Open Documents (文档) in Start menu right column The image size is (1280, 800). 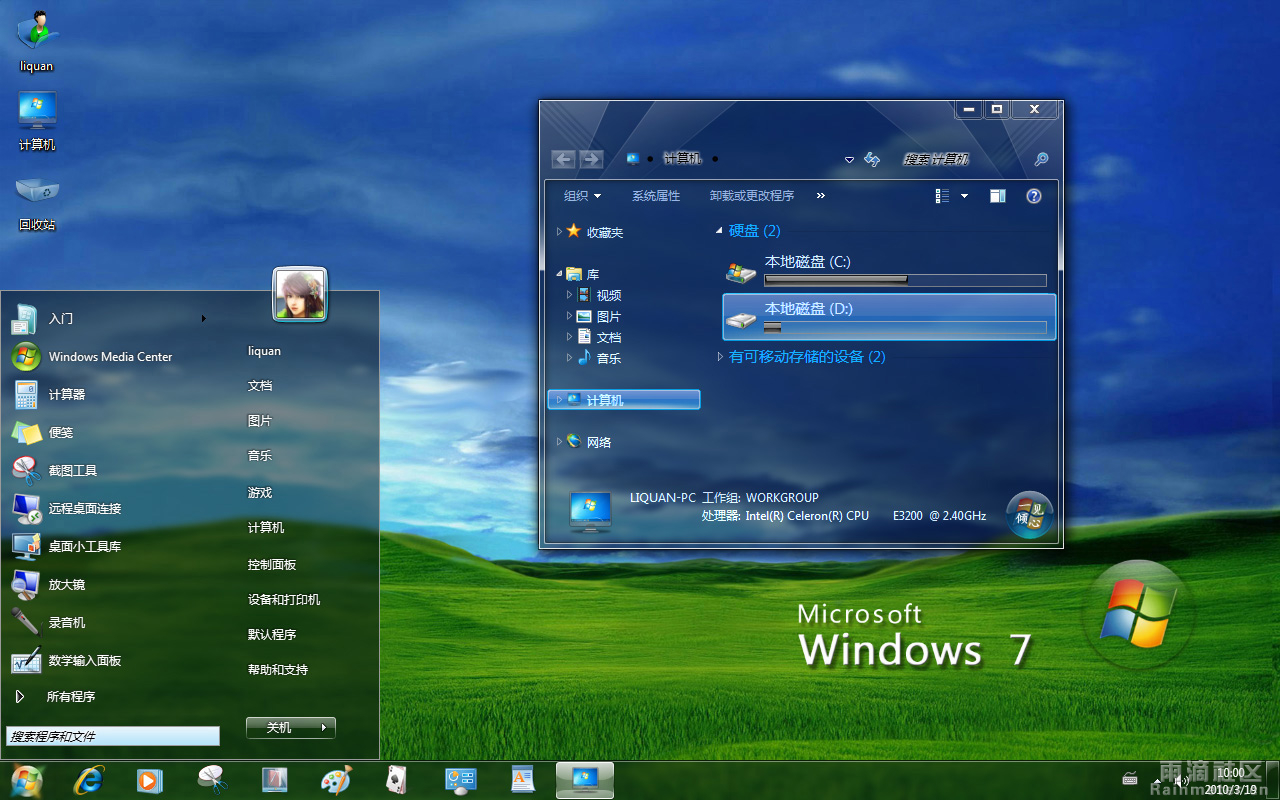260,386
